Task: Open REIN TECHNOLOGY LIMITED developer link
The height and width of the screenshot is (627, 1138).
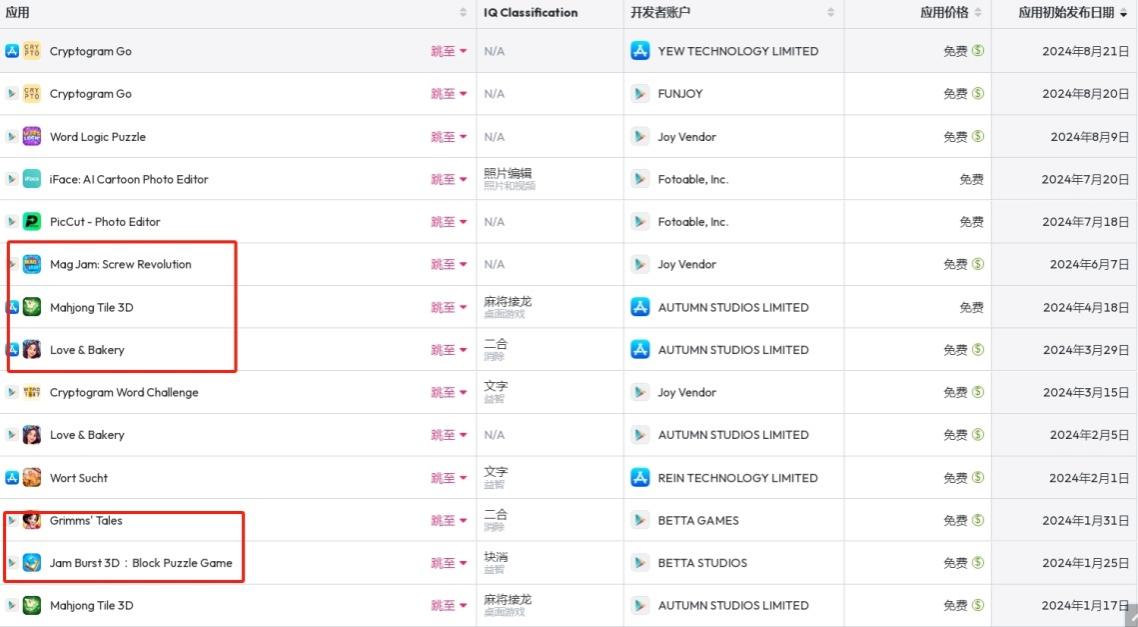Action: pos(737,478)
